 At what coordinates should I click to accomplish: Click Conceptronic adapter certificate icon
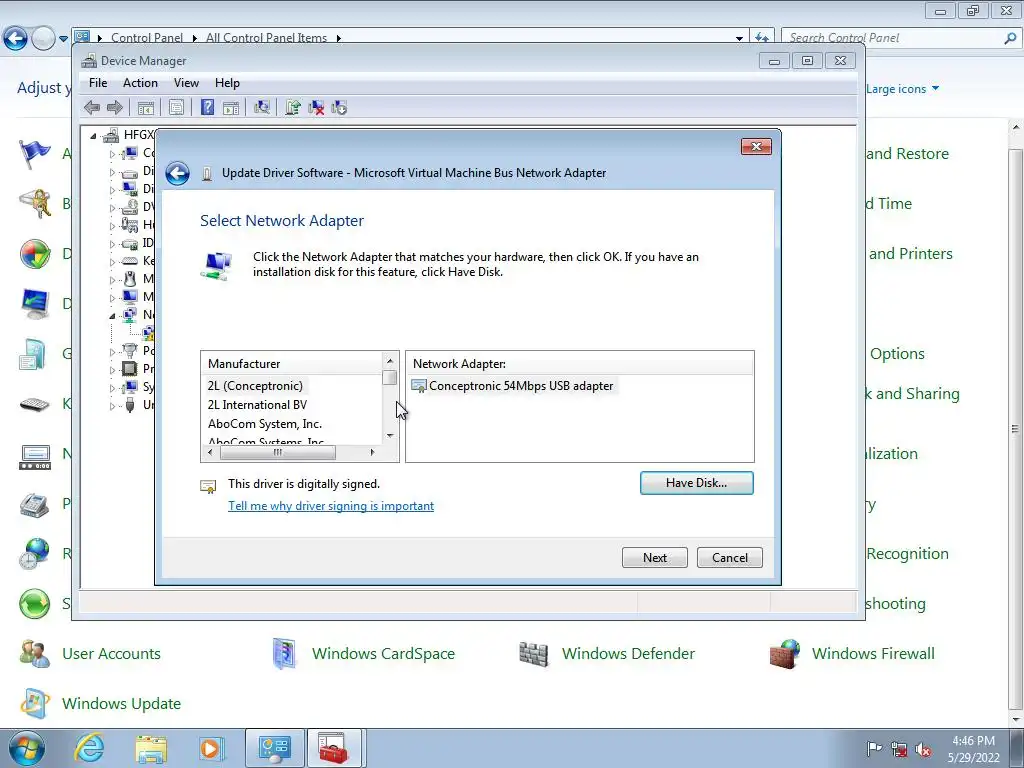(419, 386)
